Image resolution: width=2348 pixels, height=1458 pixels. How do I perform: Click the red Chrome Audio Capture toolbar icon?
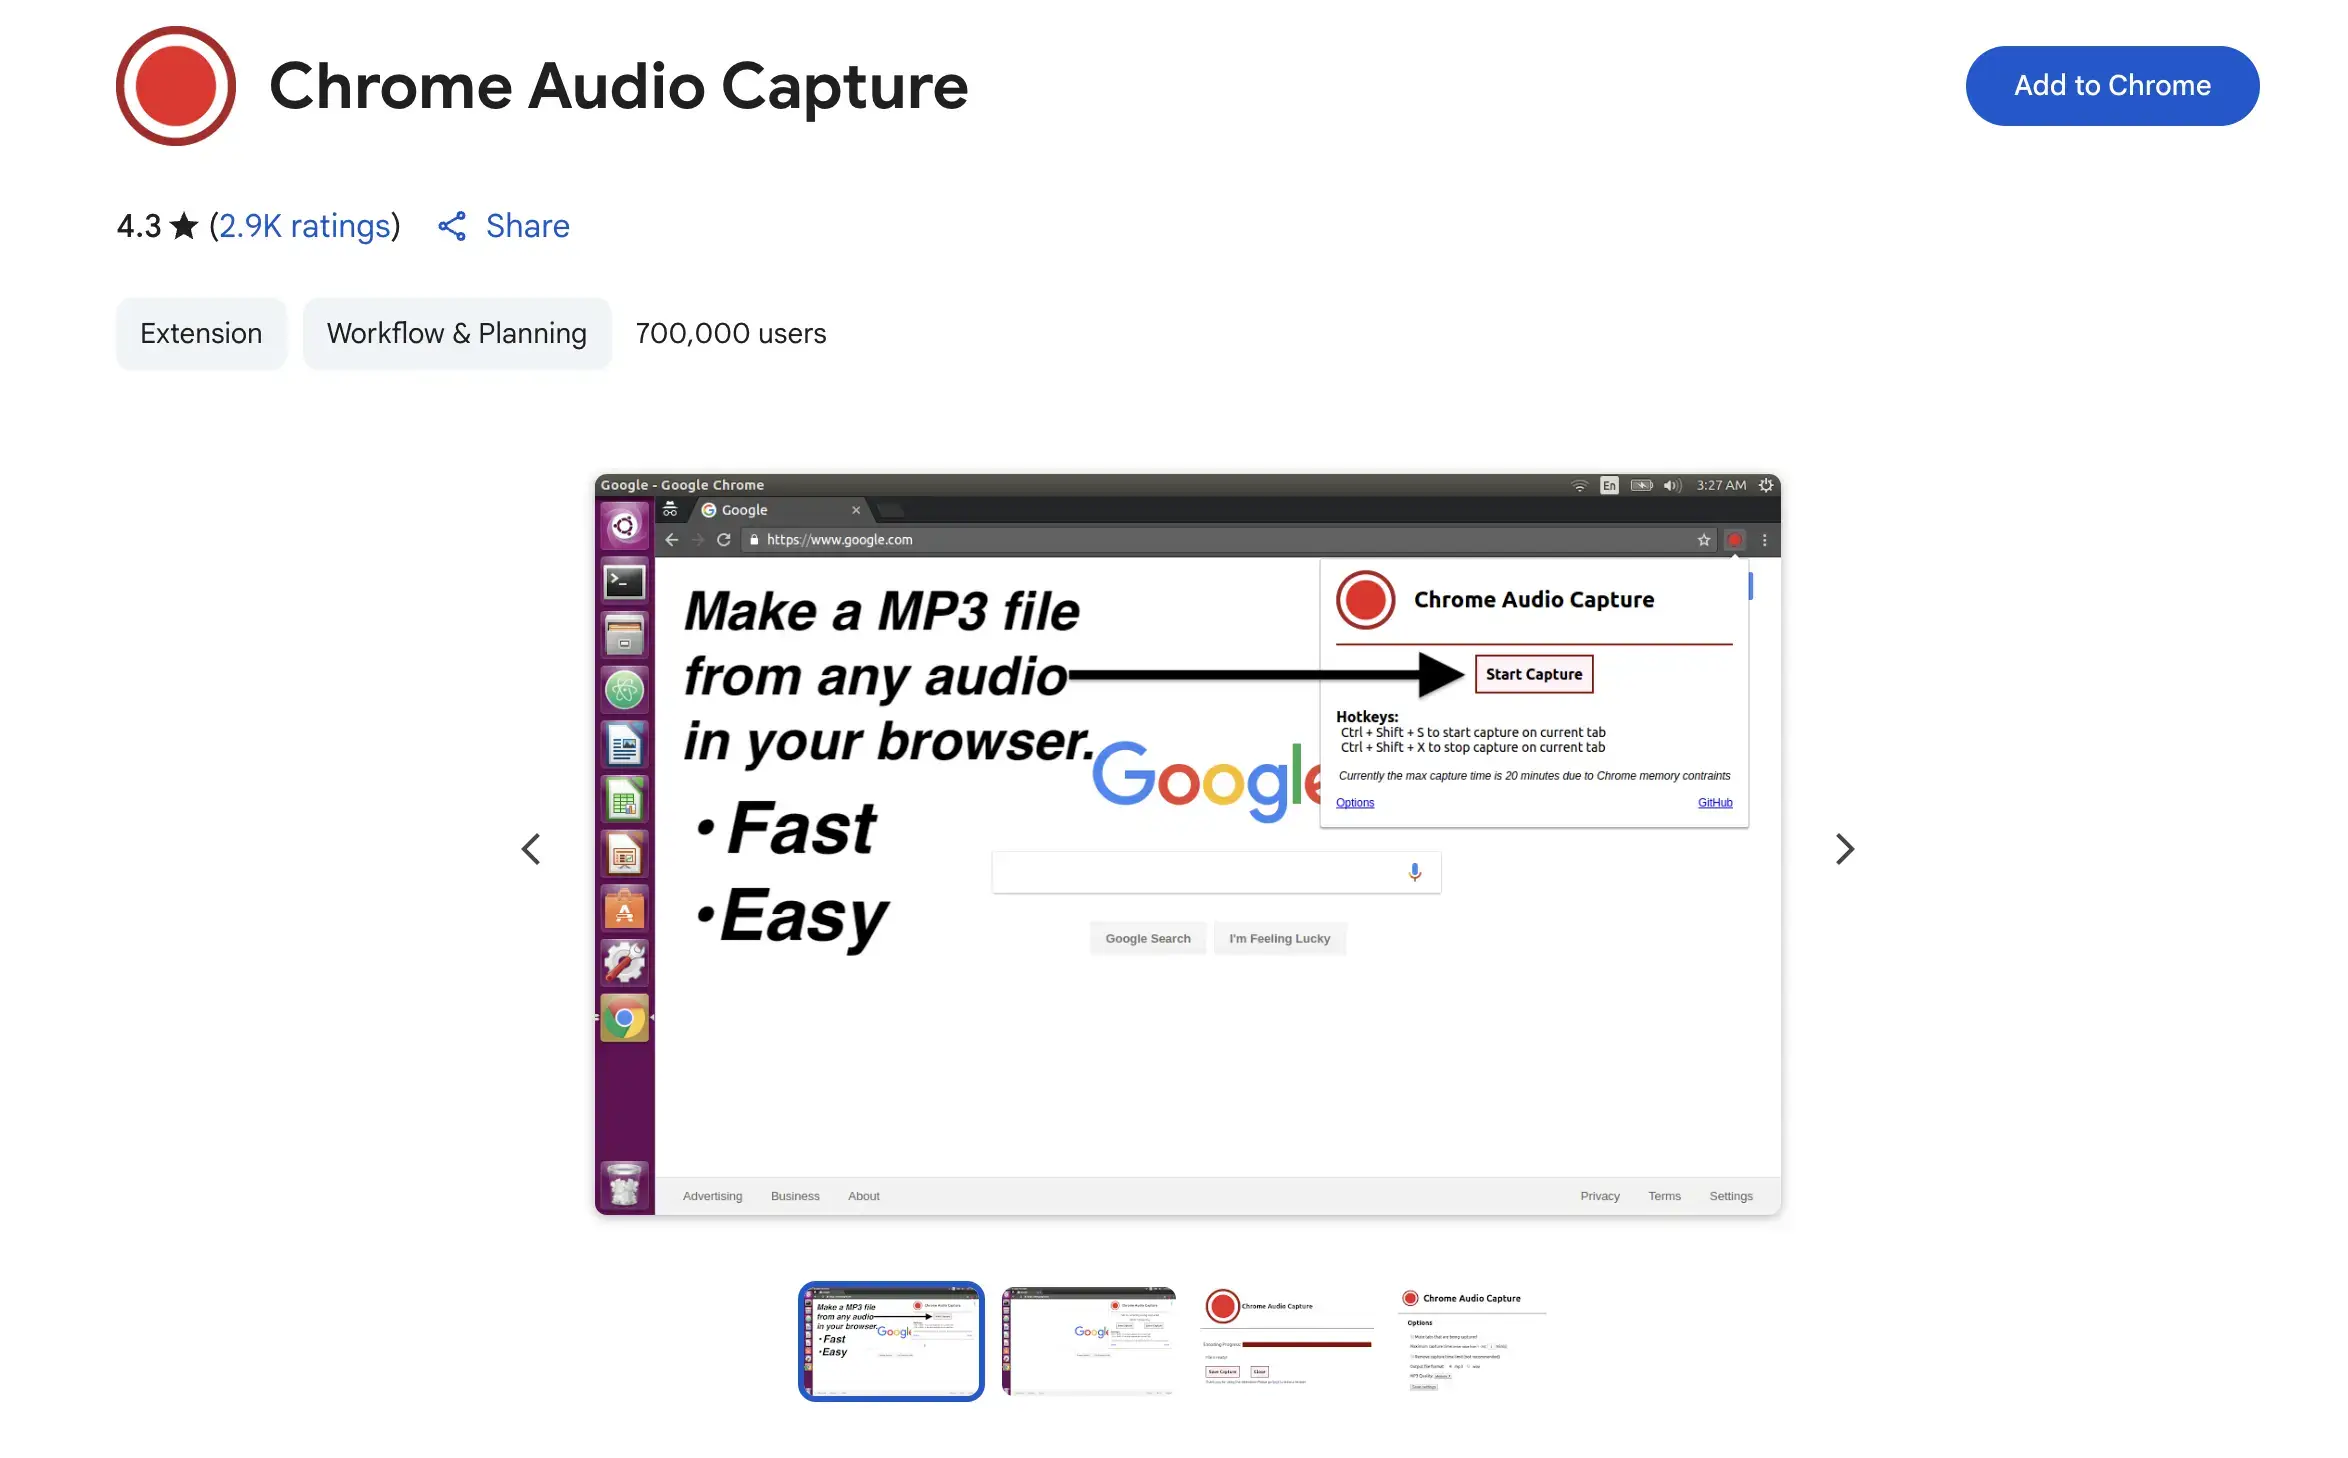click(x=1735, y=539)
